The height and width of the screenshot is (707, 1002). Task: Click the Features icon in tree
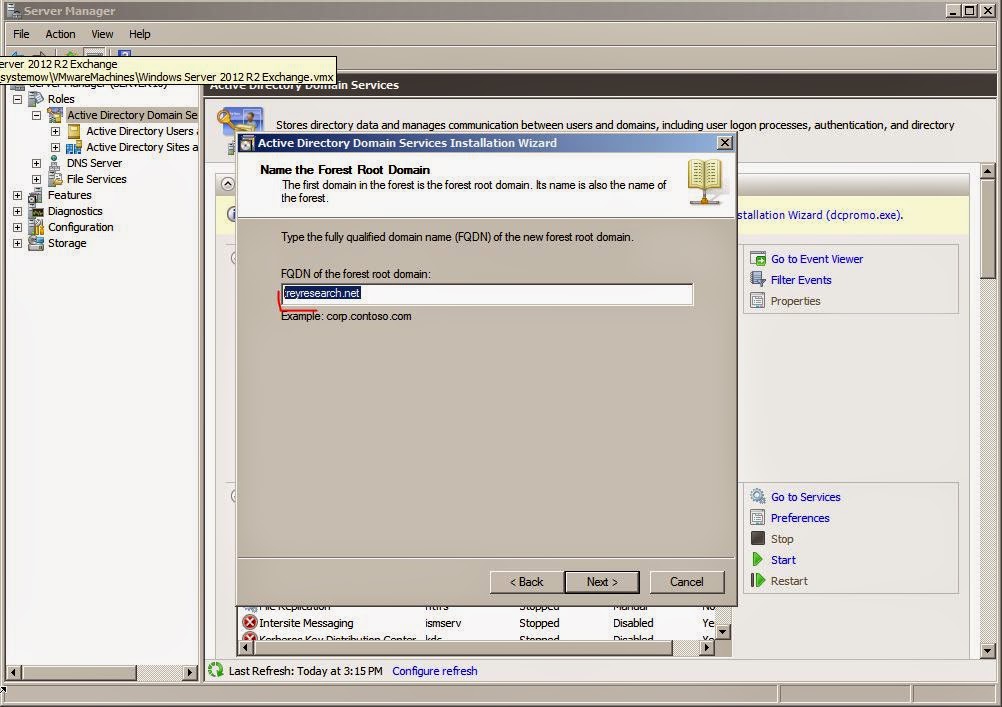[36, 195]
